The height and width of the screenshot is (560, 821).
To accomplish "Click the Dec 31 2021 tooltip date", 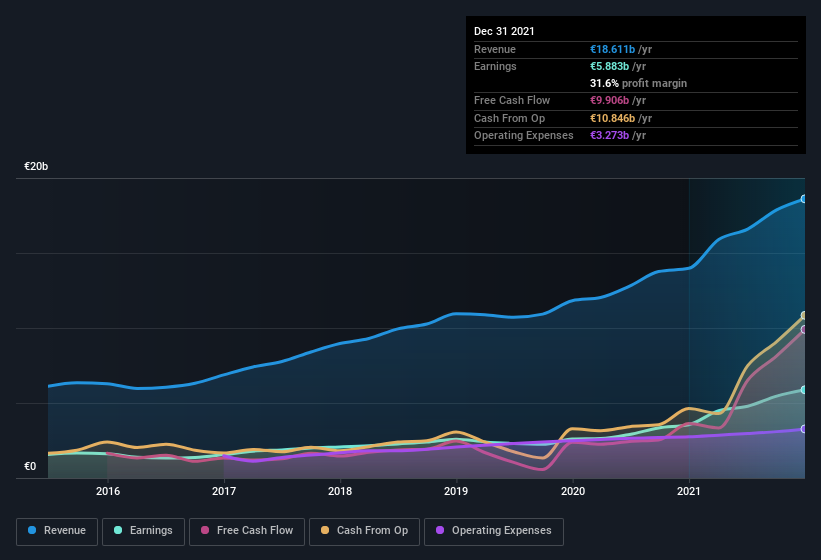I will click(x=504, y=31).
